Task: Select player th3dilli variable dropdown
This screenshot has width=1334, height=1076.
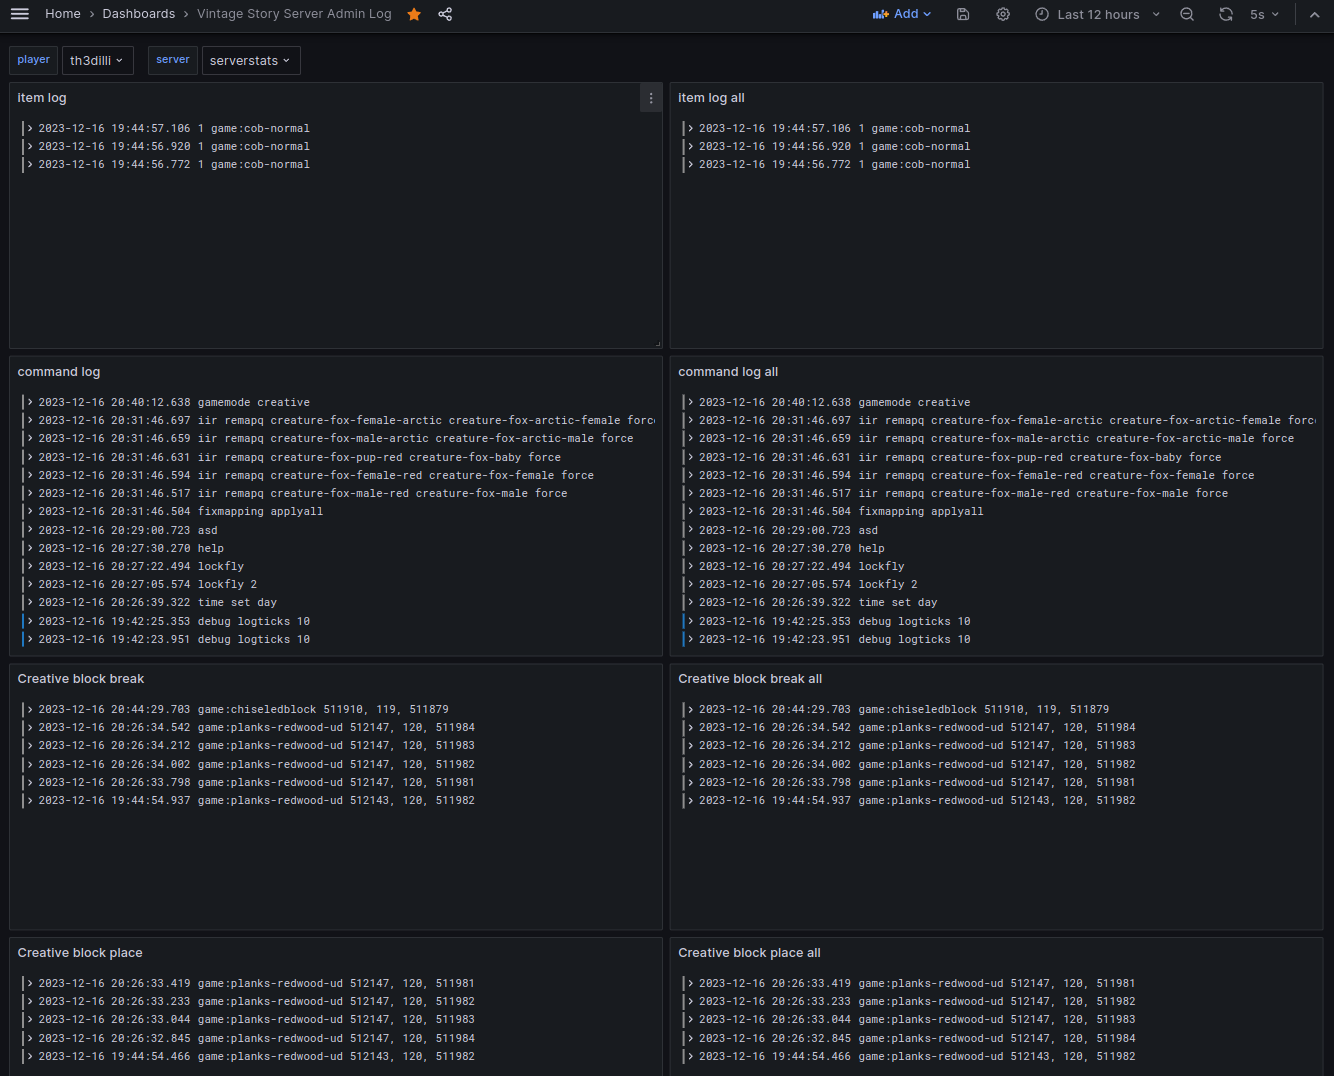Action: click(x=96, y=60)
